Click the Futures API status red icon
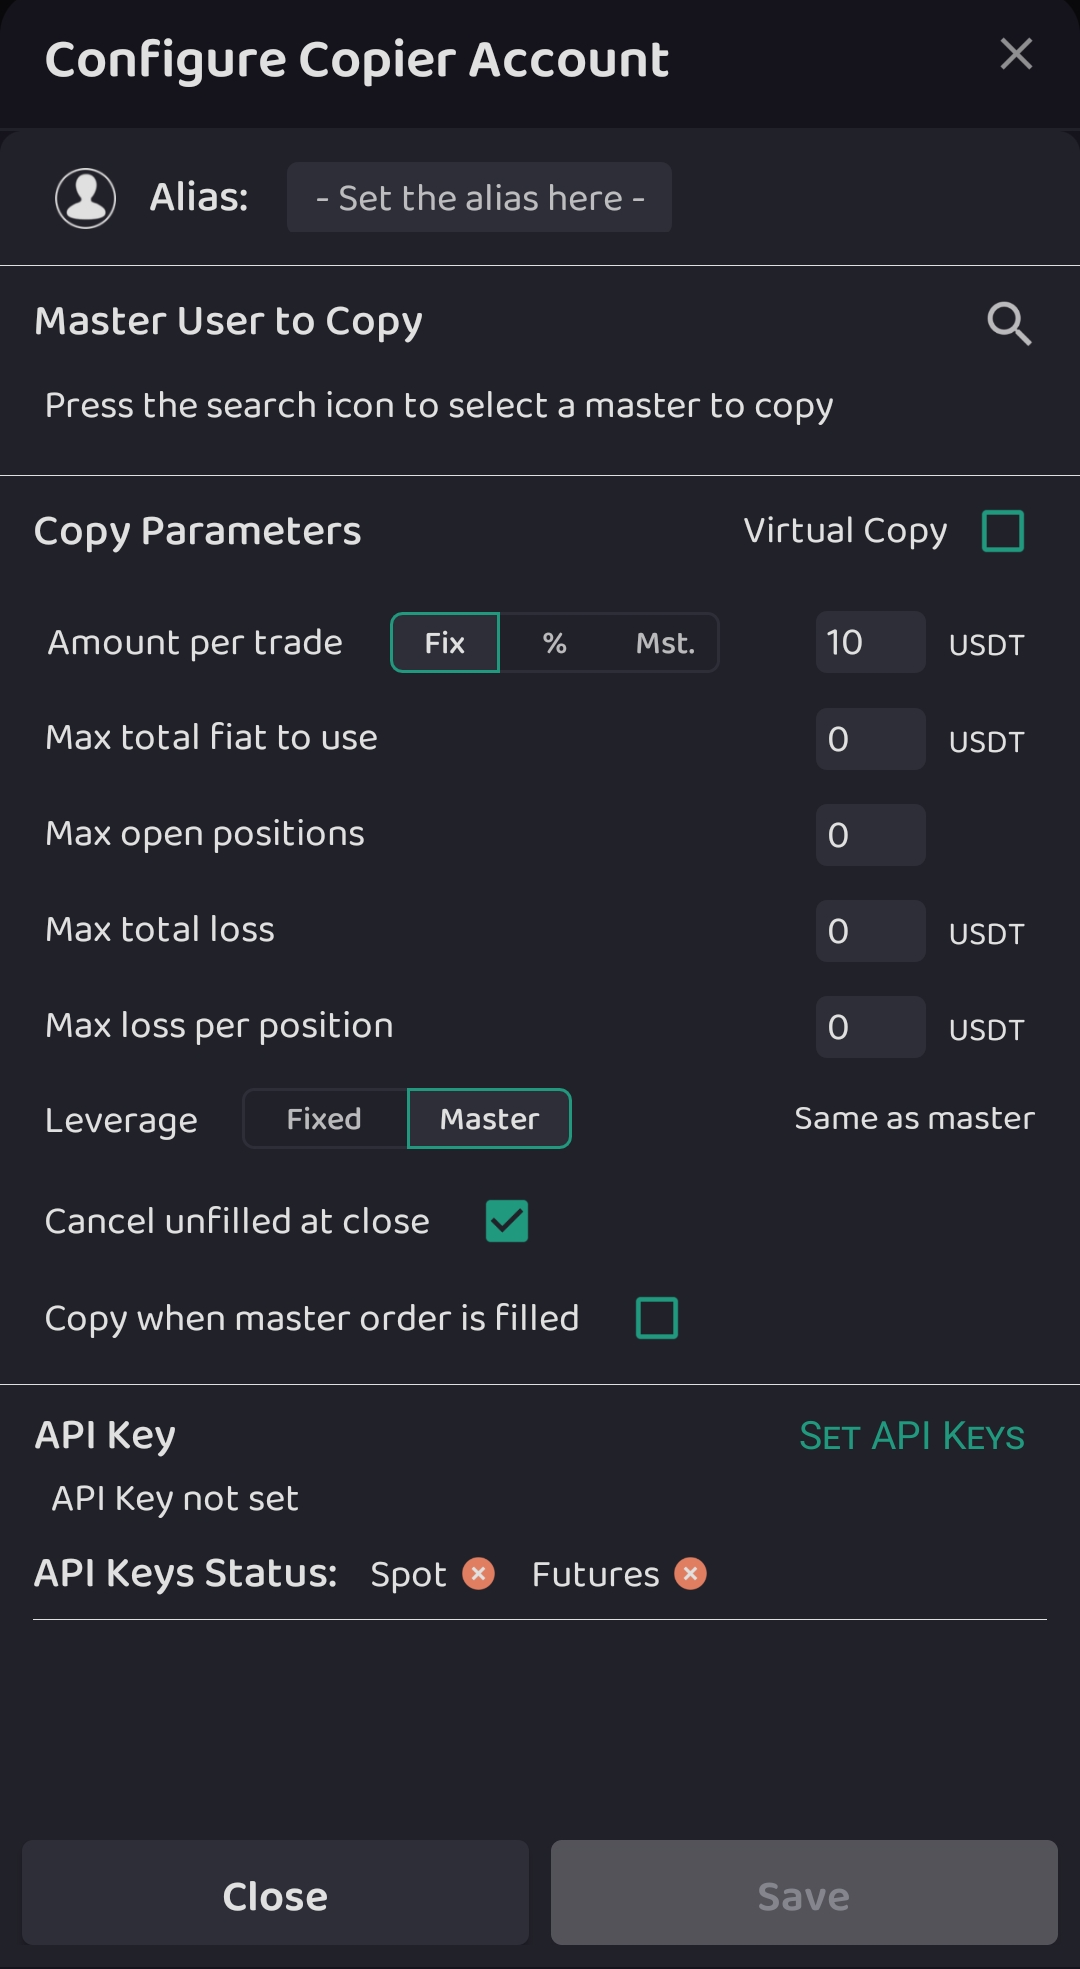 (x=690, y=1573)
